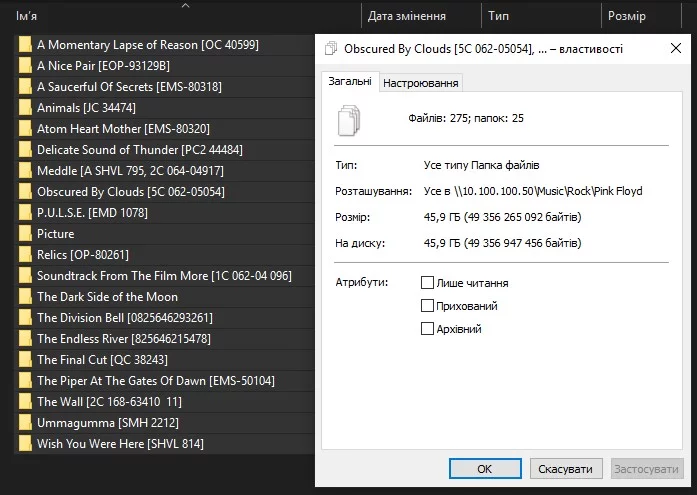Sort by 'Ім'я' column header
Screen dimensions: 697x495
tap(27, 16)
